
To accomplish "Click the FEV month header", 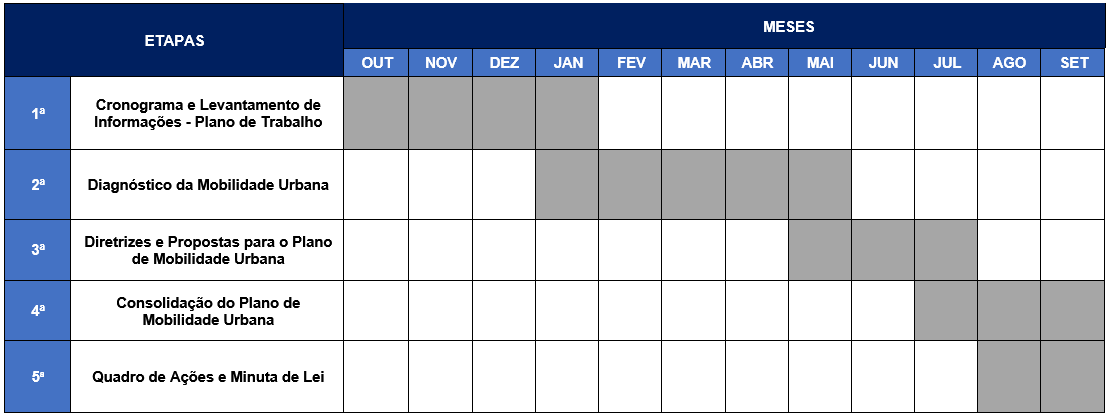I will (630, 62).
